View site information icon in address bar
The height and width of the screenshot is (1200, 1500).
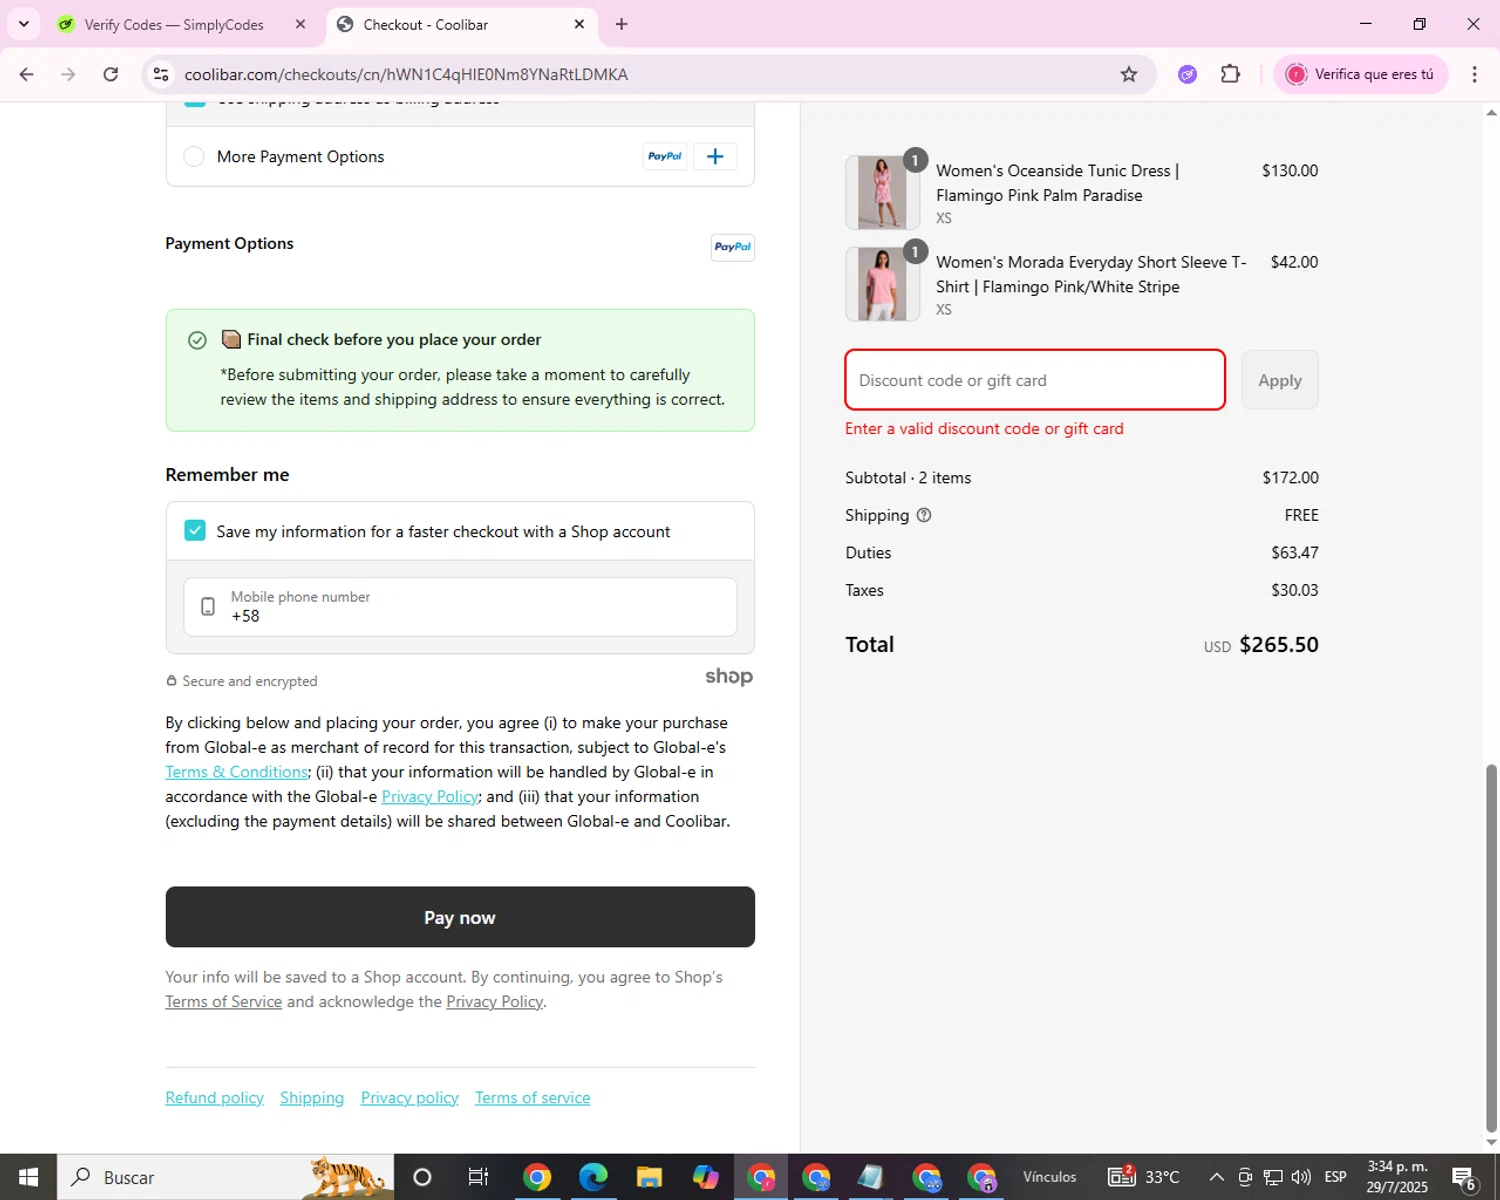coord(161,74)
